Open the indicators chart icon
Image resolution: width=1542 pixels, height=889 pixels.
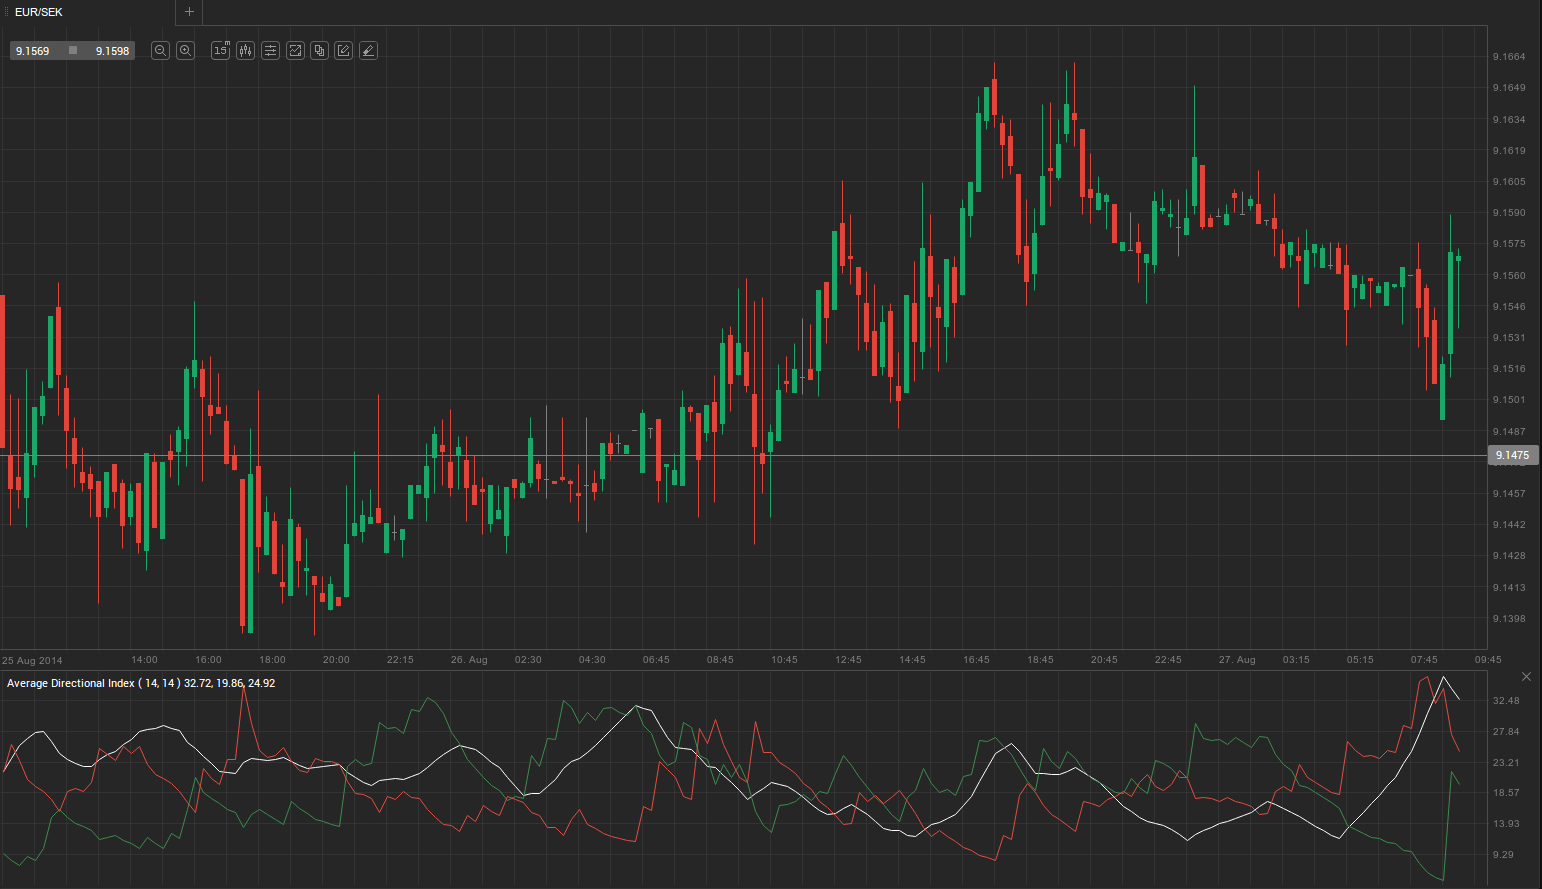(x=295, y=51)
